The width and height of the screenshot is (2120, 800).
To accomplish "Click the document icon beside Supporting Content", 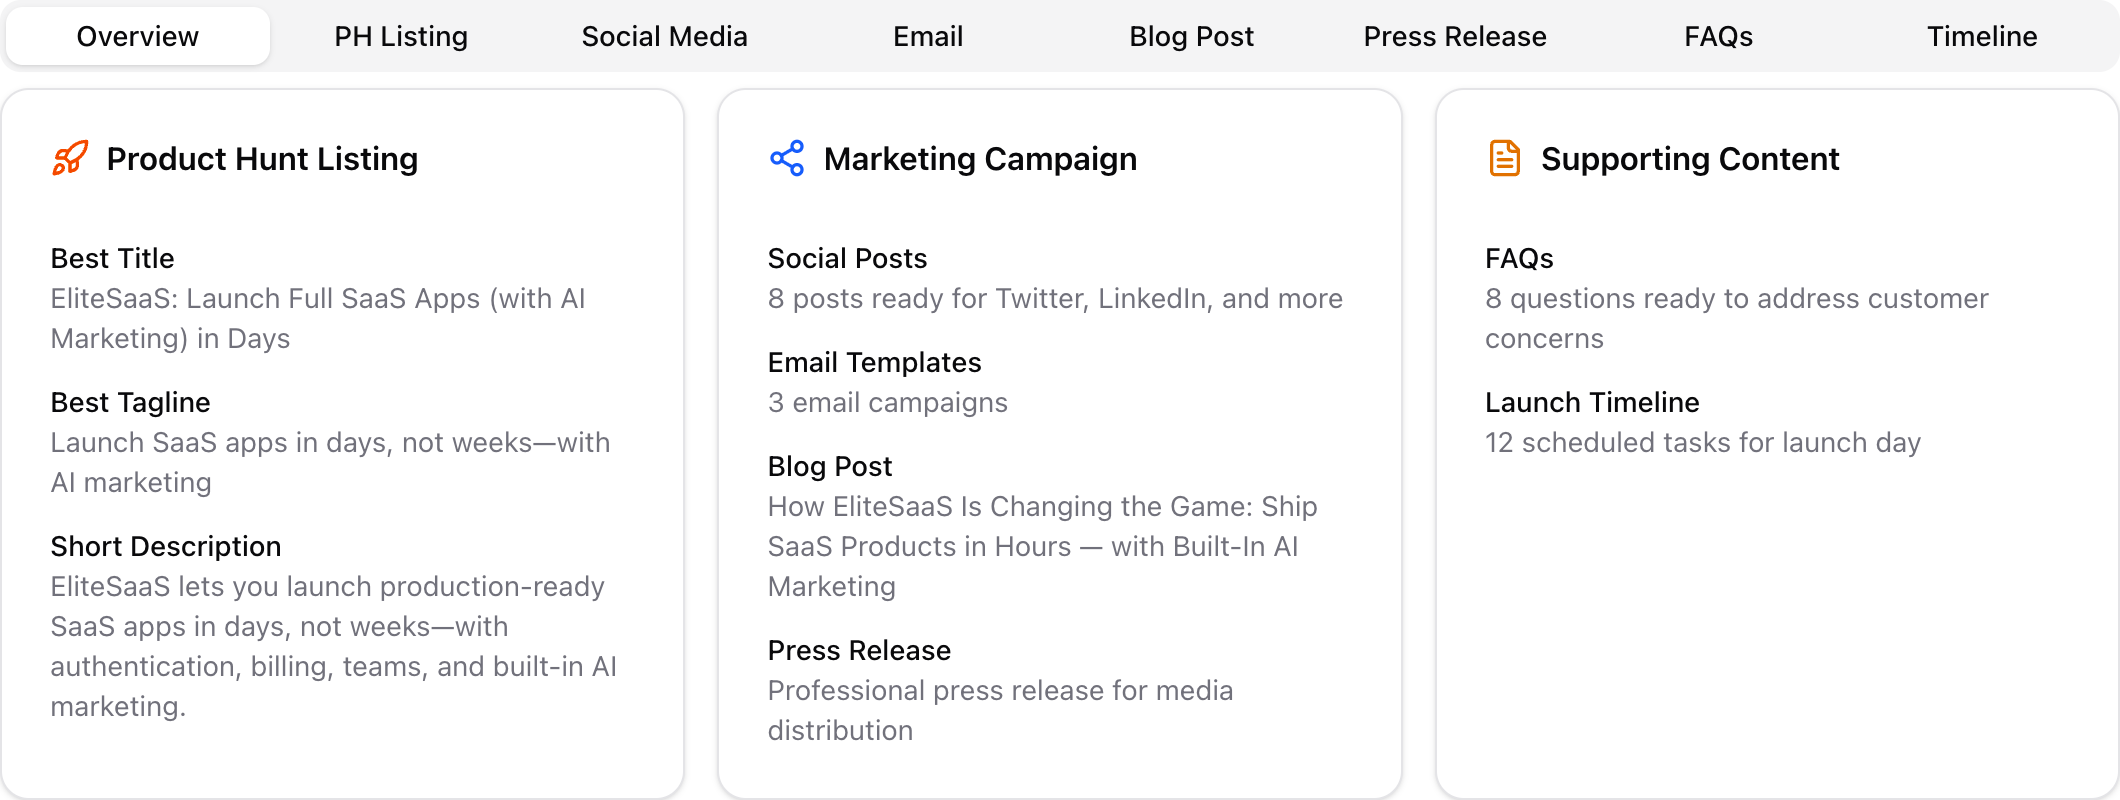I will 1504,159.
